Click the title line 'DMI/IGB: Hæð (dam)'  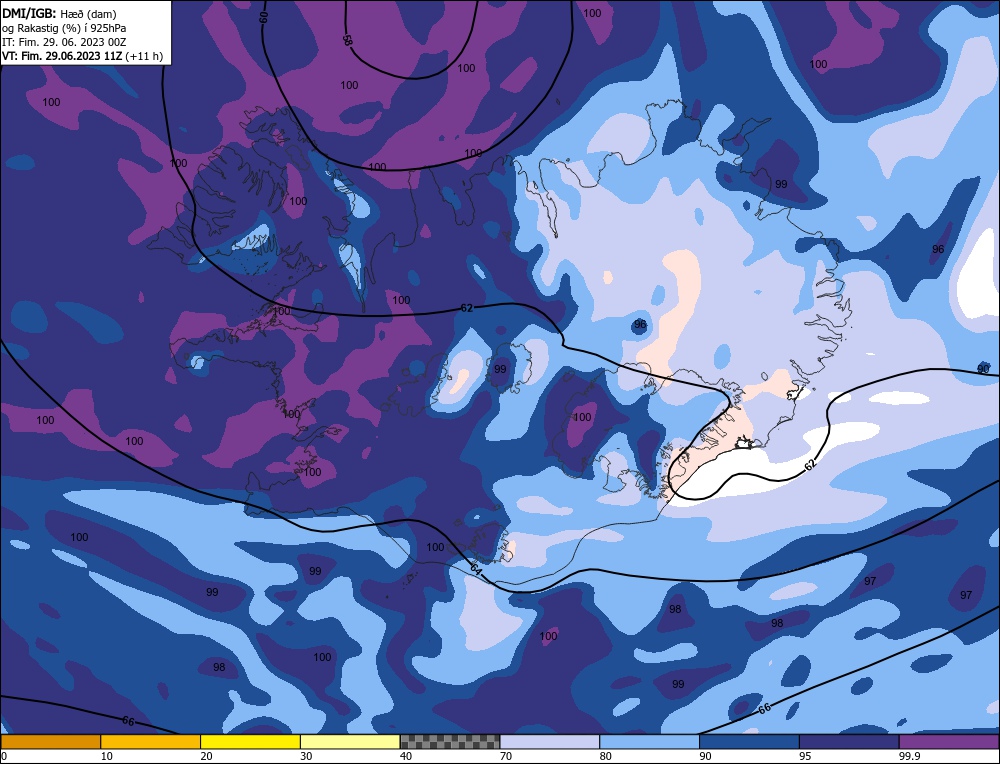59,13
